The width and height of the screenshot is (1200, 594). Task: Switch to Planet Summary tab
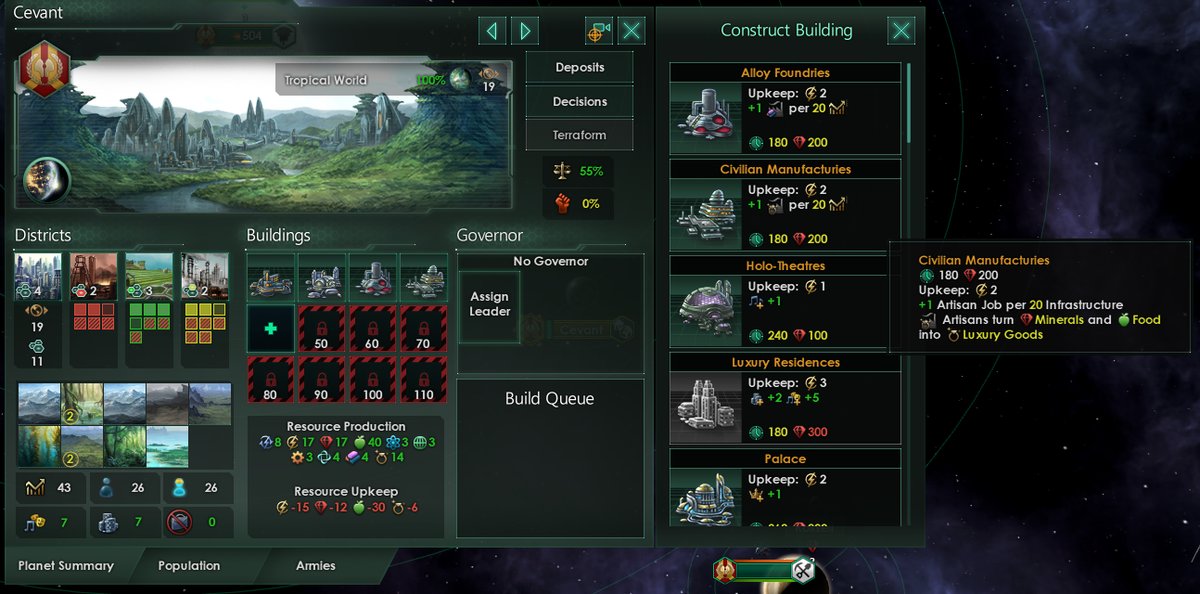(66, 565)
